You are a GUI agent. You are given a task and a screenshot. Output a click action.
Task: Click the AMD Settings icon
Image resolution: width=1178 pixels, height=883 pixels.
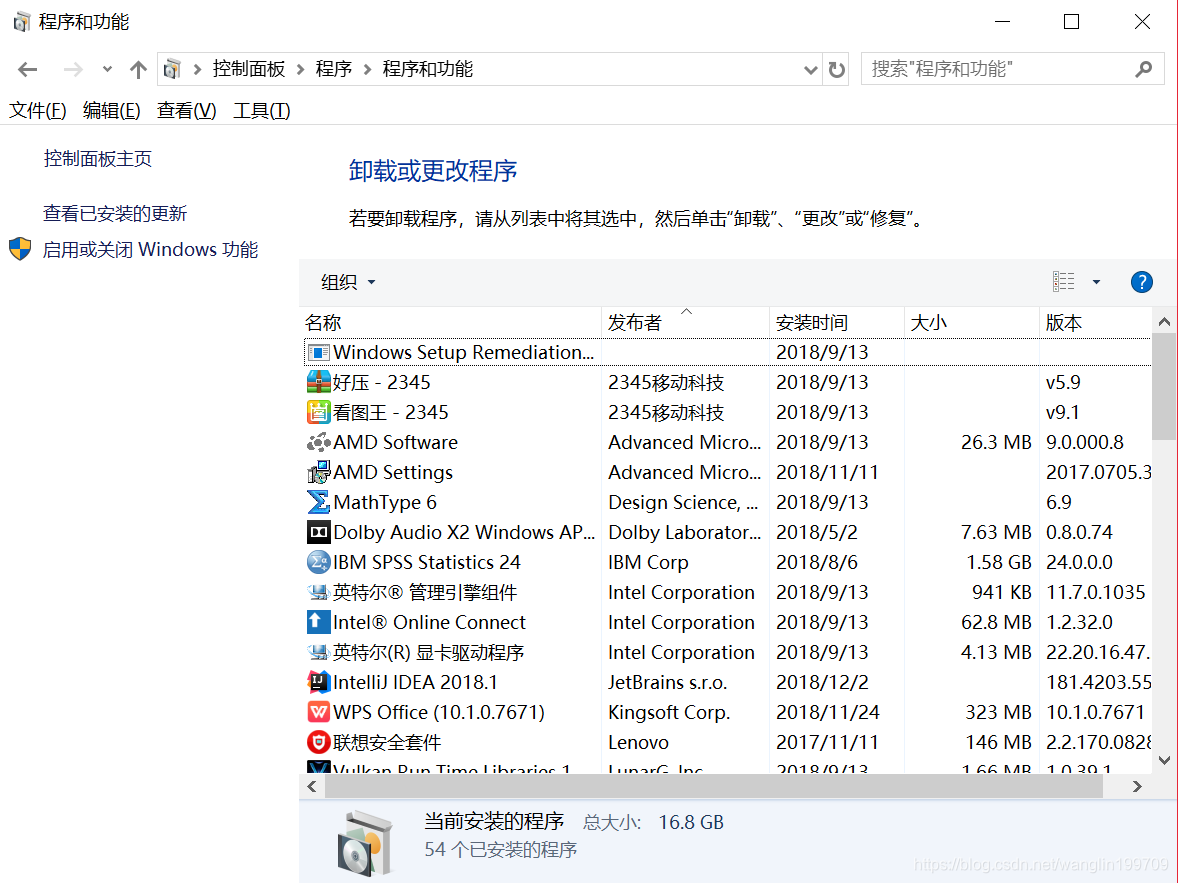319,473
